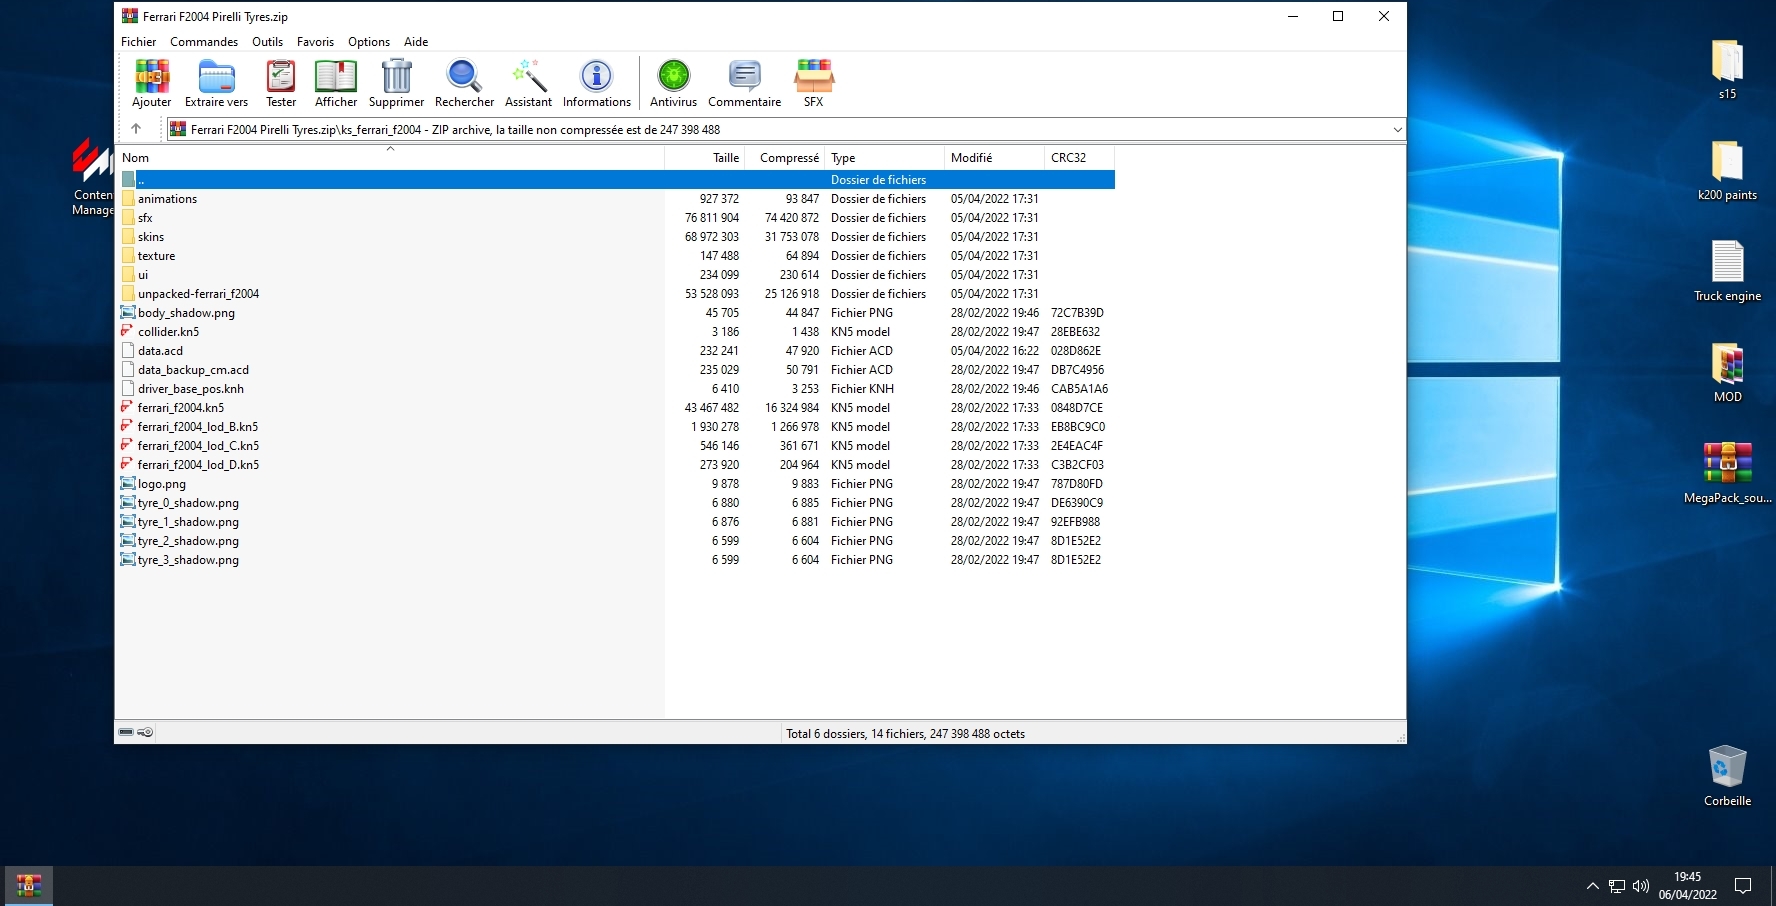Open the MOD archive on desktop
The image size is (1776, 906).
coord(1727,372)
